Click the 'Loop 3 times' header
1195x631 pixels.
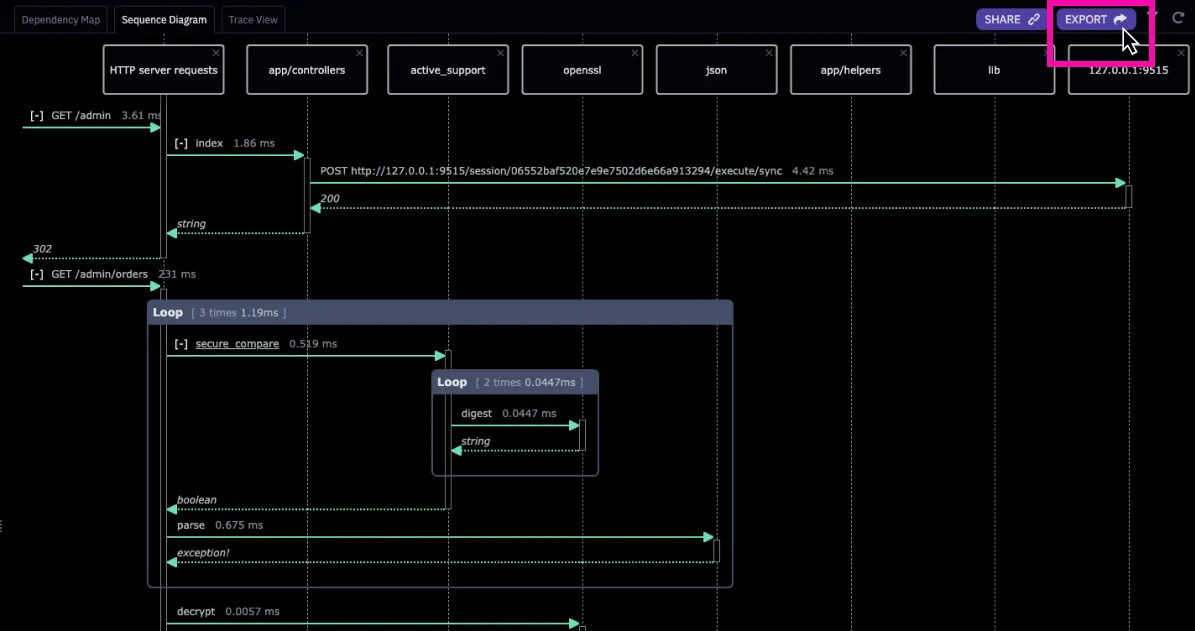tap(440, 312)
